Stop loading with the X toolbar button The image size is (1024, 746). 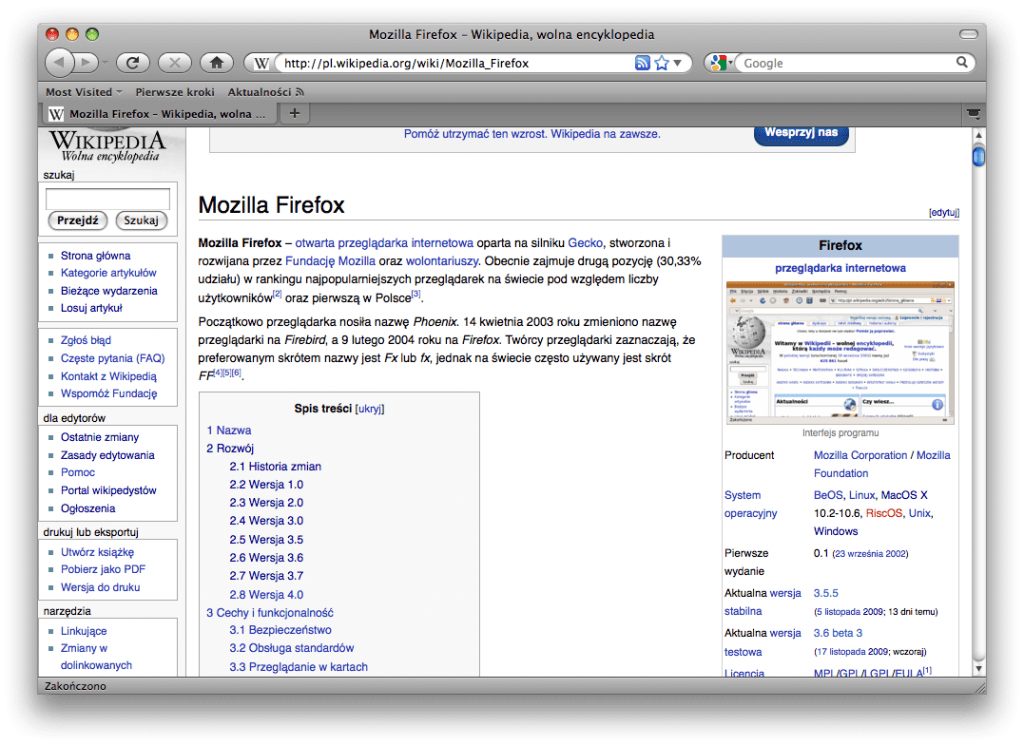tap(174, 63)
